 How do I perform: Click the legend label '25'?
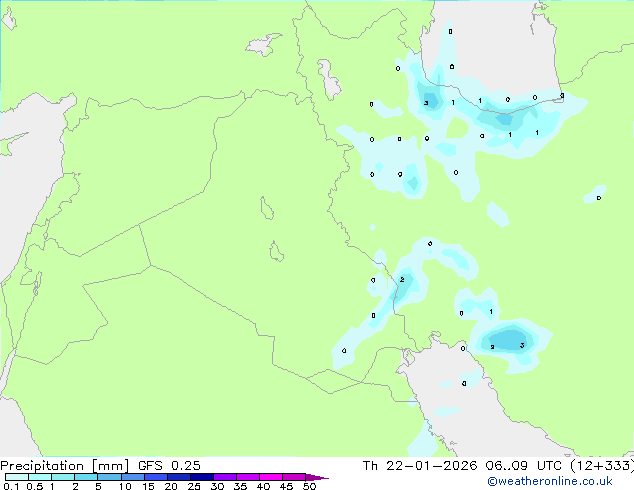click(x=194, y=486)
